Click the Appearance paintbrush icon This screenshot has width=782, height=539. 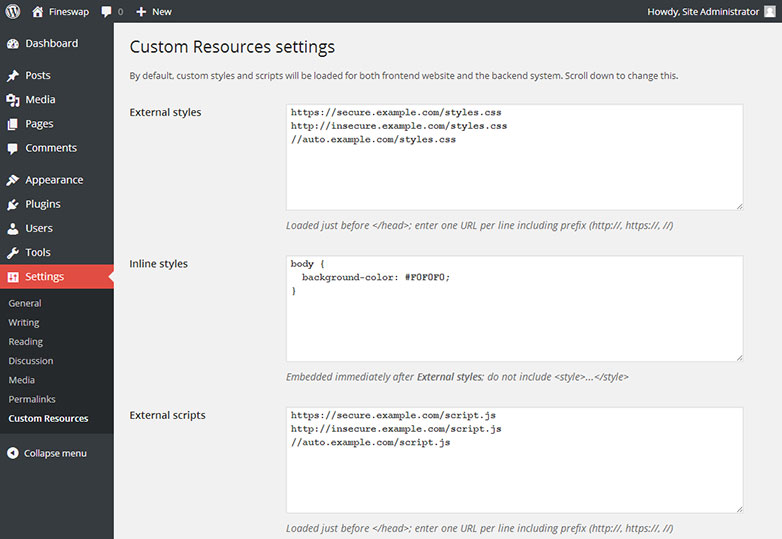click(x=13, y=180)
